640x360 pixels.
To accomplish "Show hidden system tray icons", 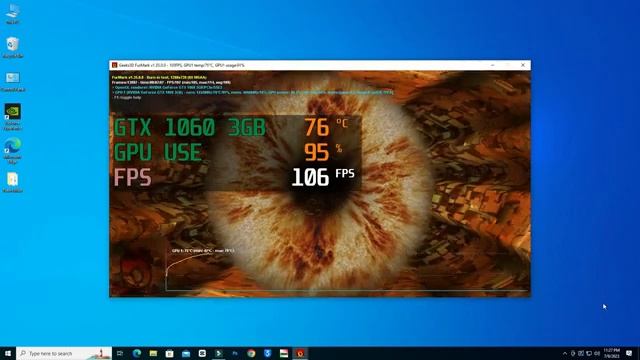I will [565, 353].
